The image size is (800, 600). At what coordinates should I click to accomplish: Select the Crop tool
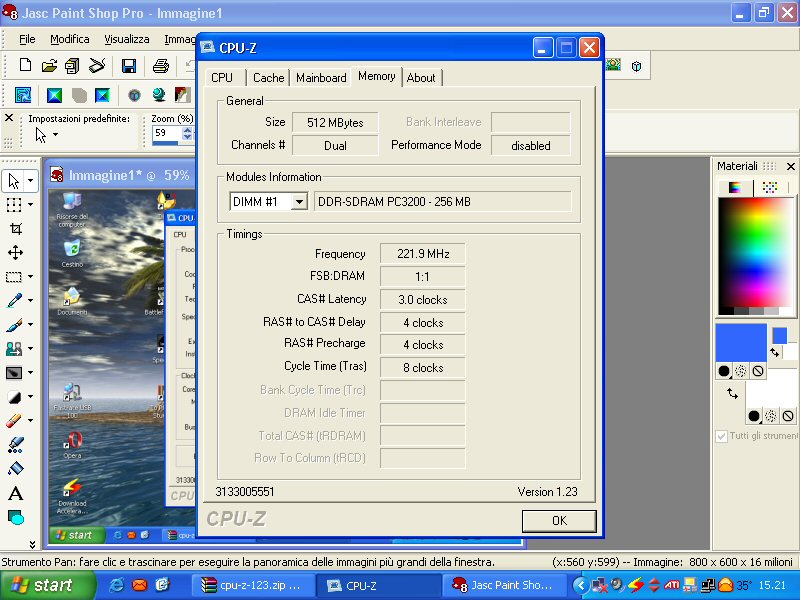[x=16, y=229]
